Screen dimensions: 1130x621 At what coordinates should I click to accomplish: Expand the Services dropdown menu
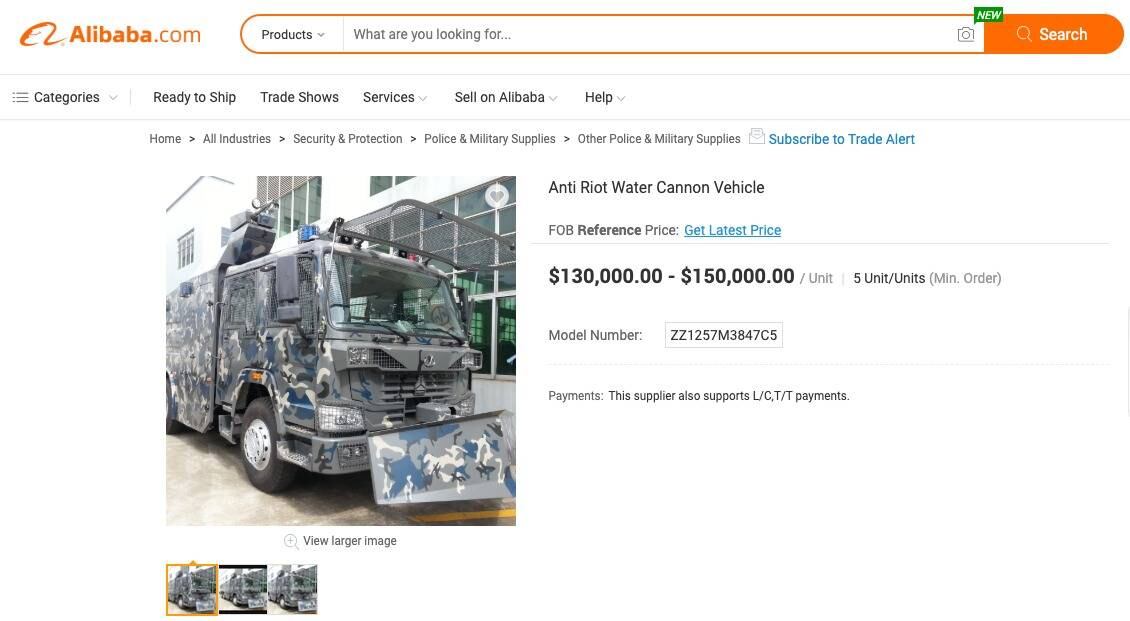[395, 97]
